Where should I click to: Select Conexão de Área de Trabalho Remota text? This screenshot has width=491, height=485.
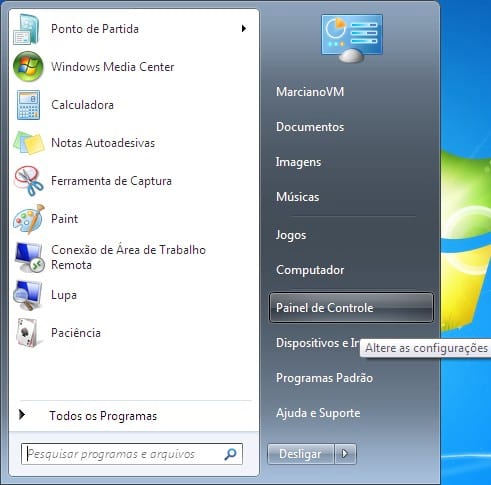click(x=128, y=257)
